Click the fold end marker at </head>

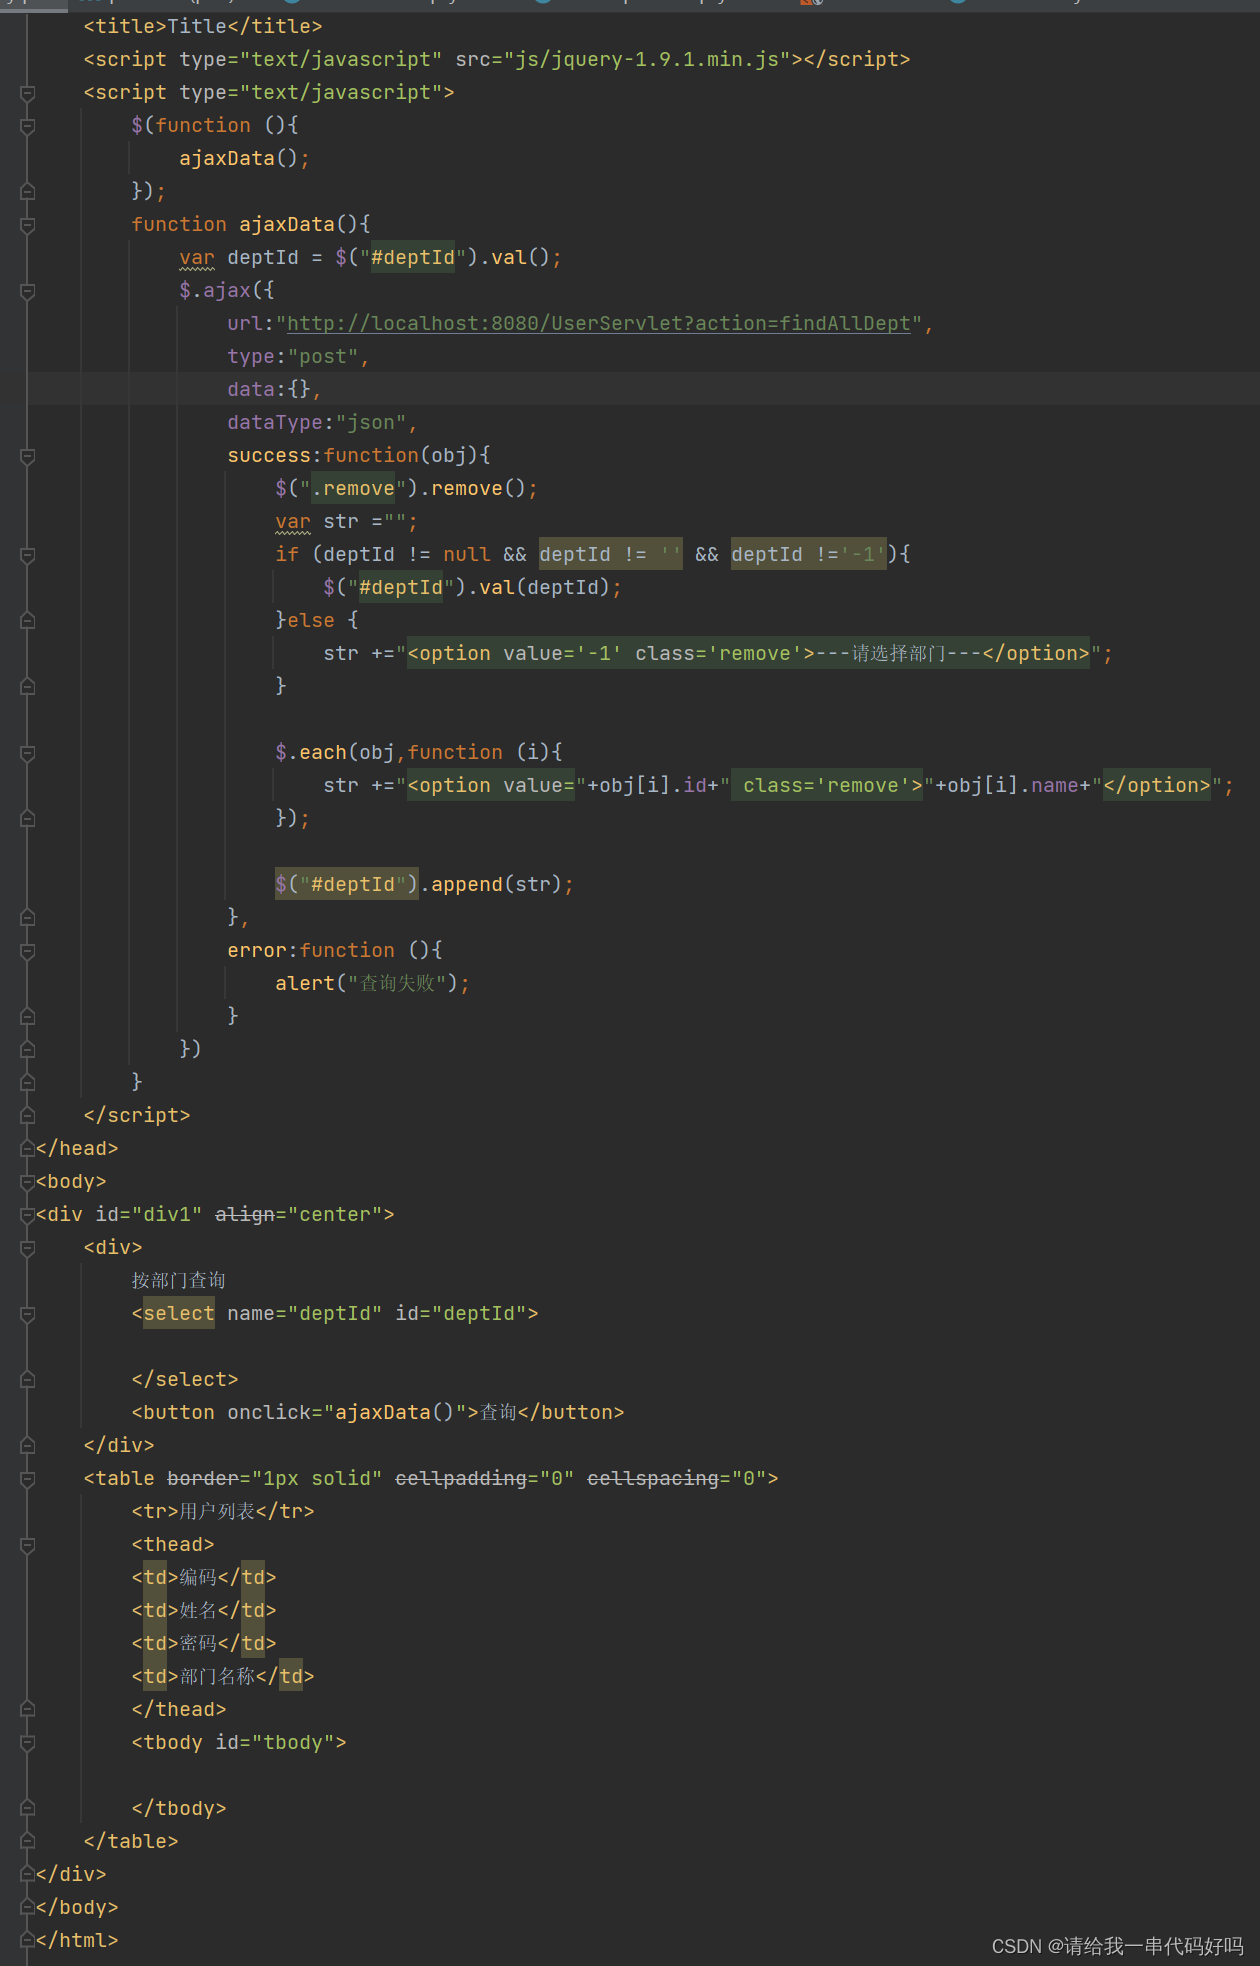click(x=28, y=1149)
